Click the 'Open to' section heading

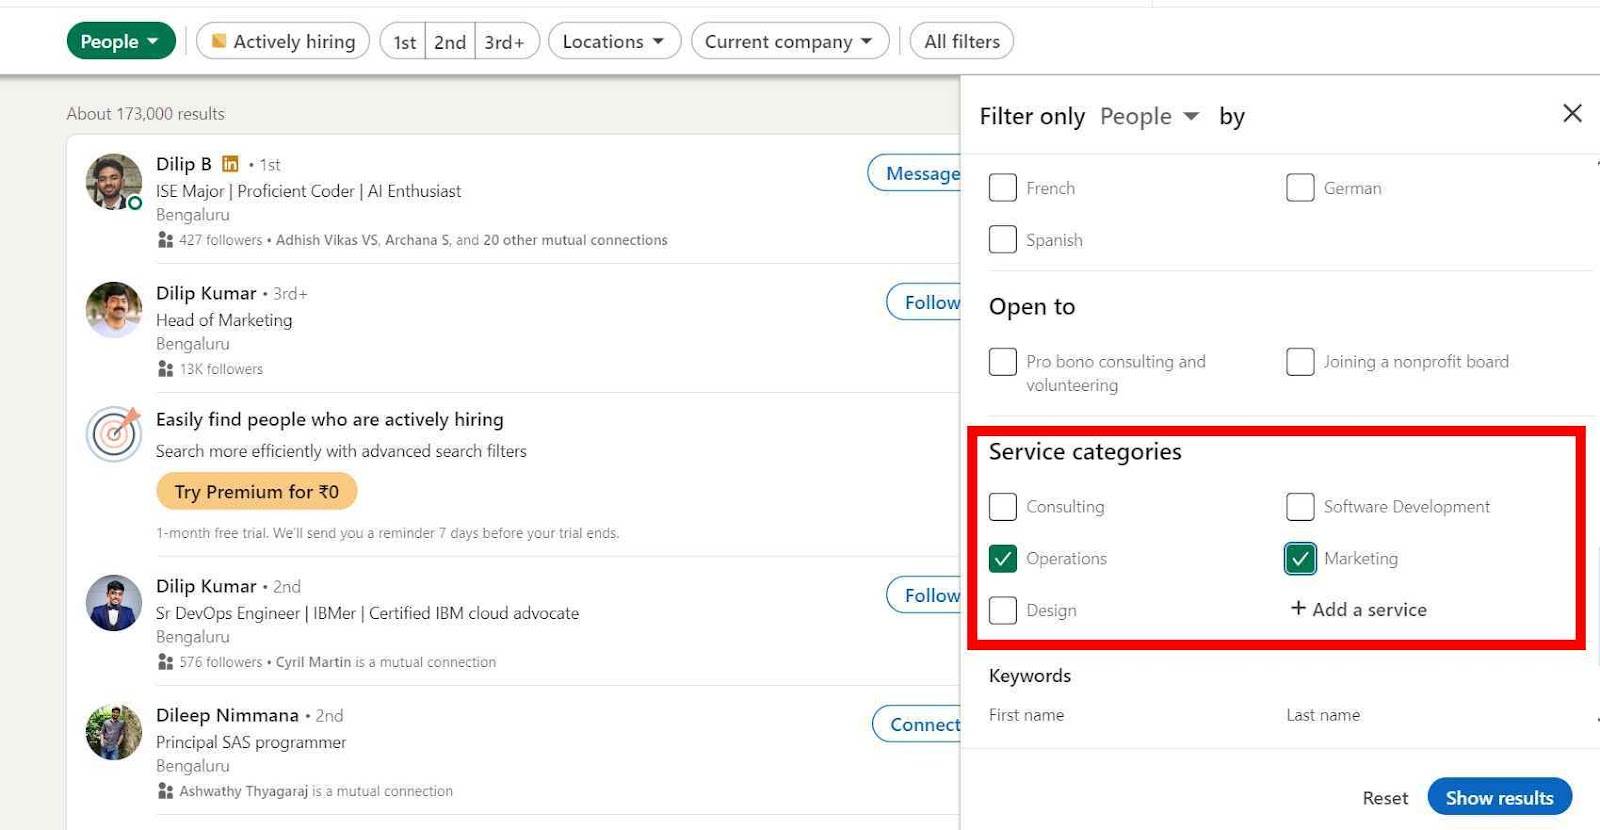coord(1032,307)
